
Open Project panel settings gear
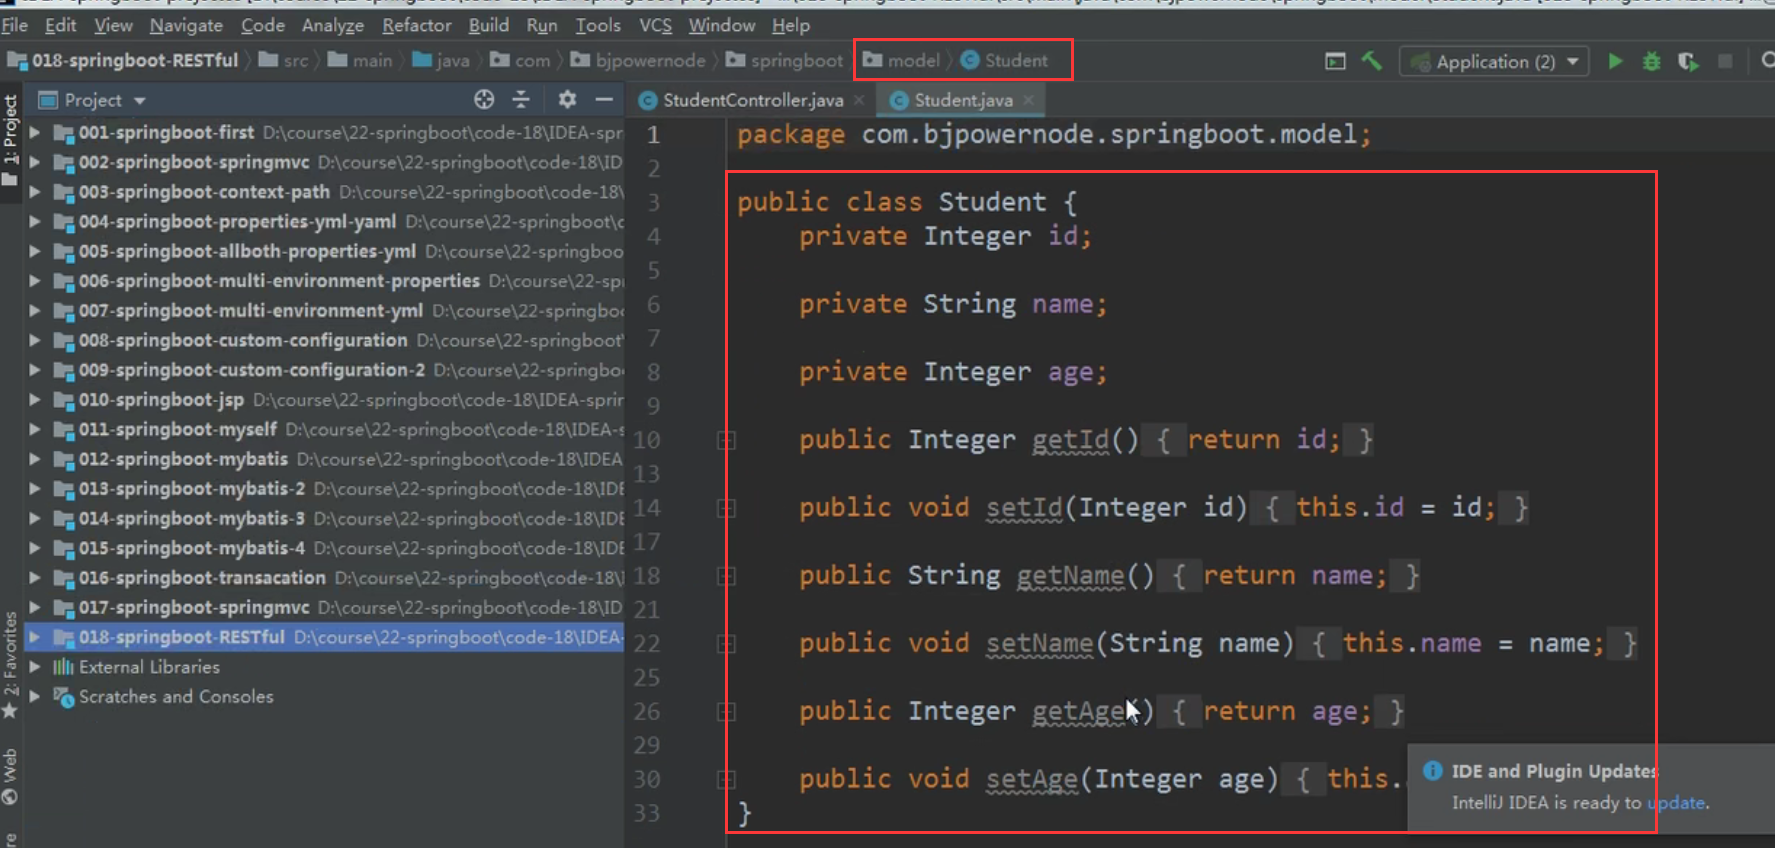click(567, 99)
